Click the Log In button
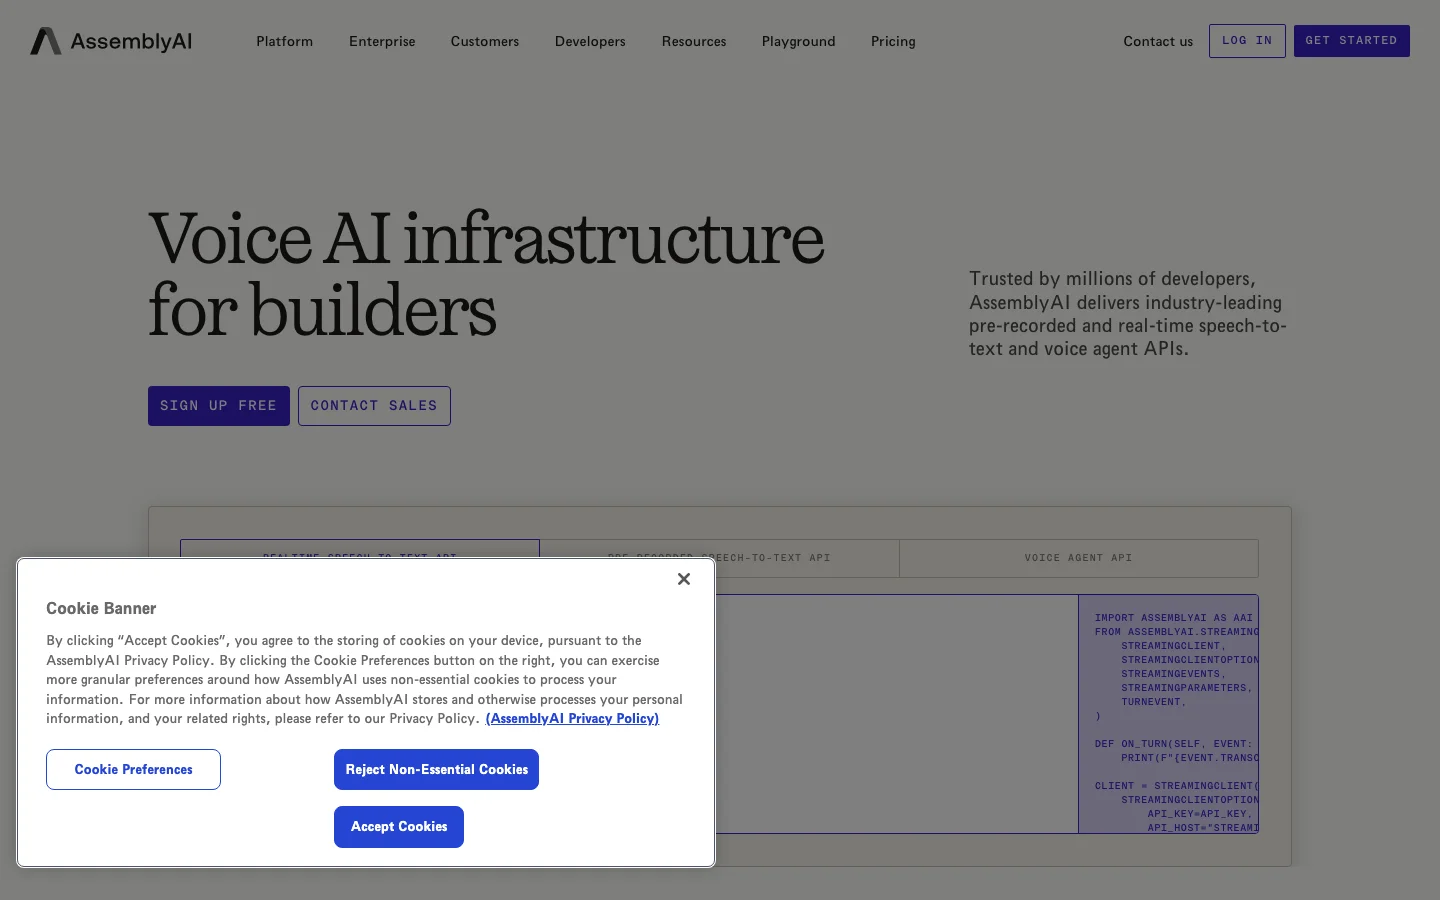 click(1247, 41)
